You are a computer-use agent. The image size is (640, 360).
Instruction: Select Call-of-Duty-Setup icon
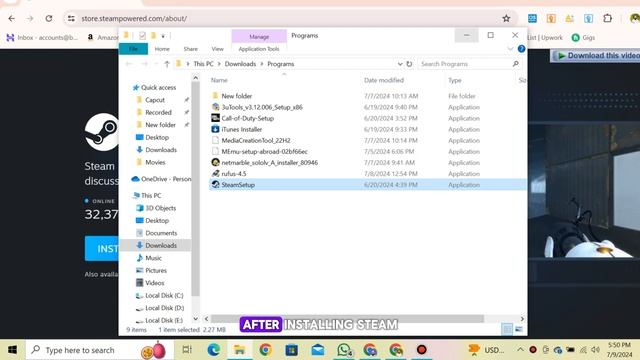coord(215,118)
